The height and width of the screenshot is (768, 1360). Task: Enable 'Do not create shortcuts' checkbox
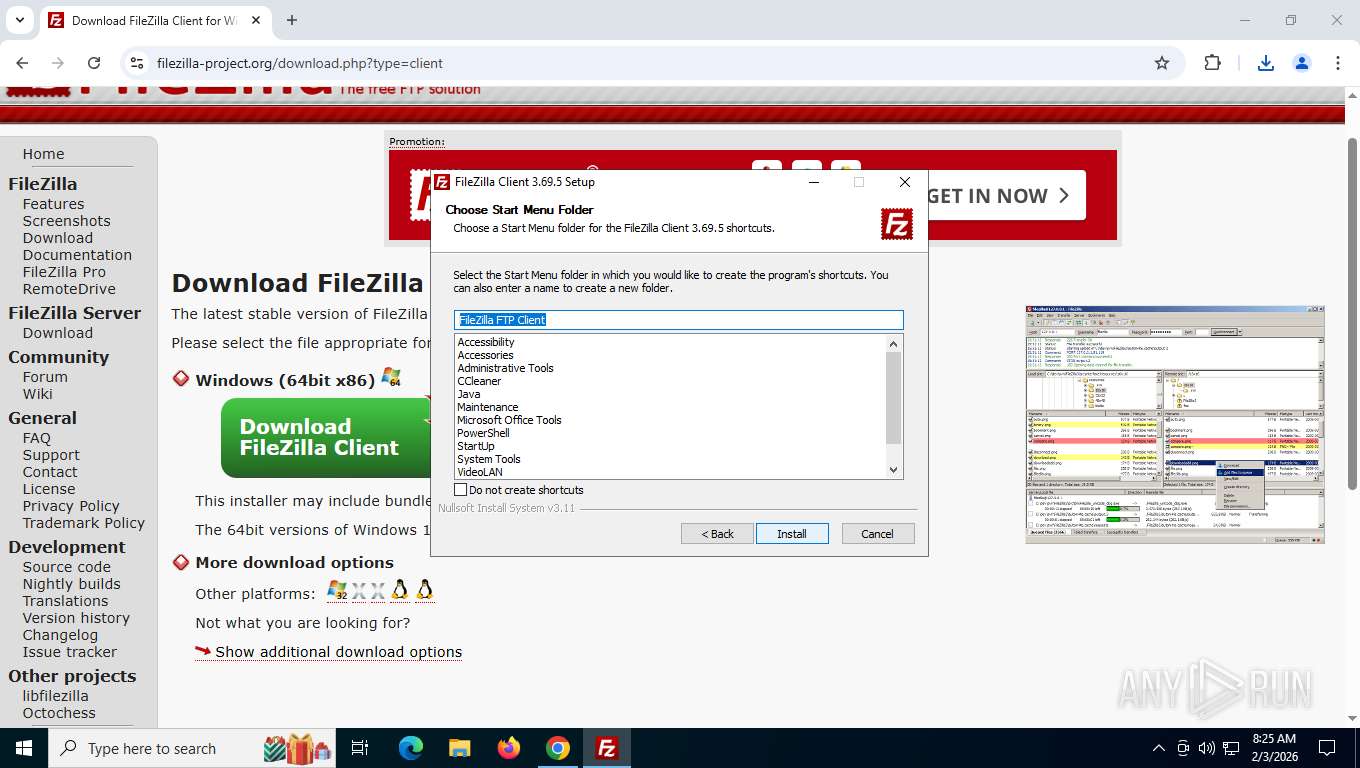(461, 490)
